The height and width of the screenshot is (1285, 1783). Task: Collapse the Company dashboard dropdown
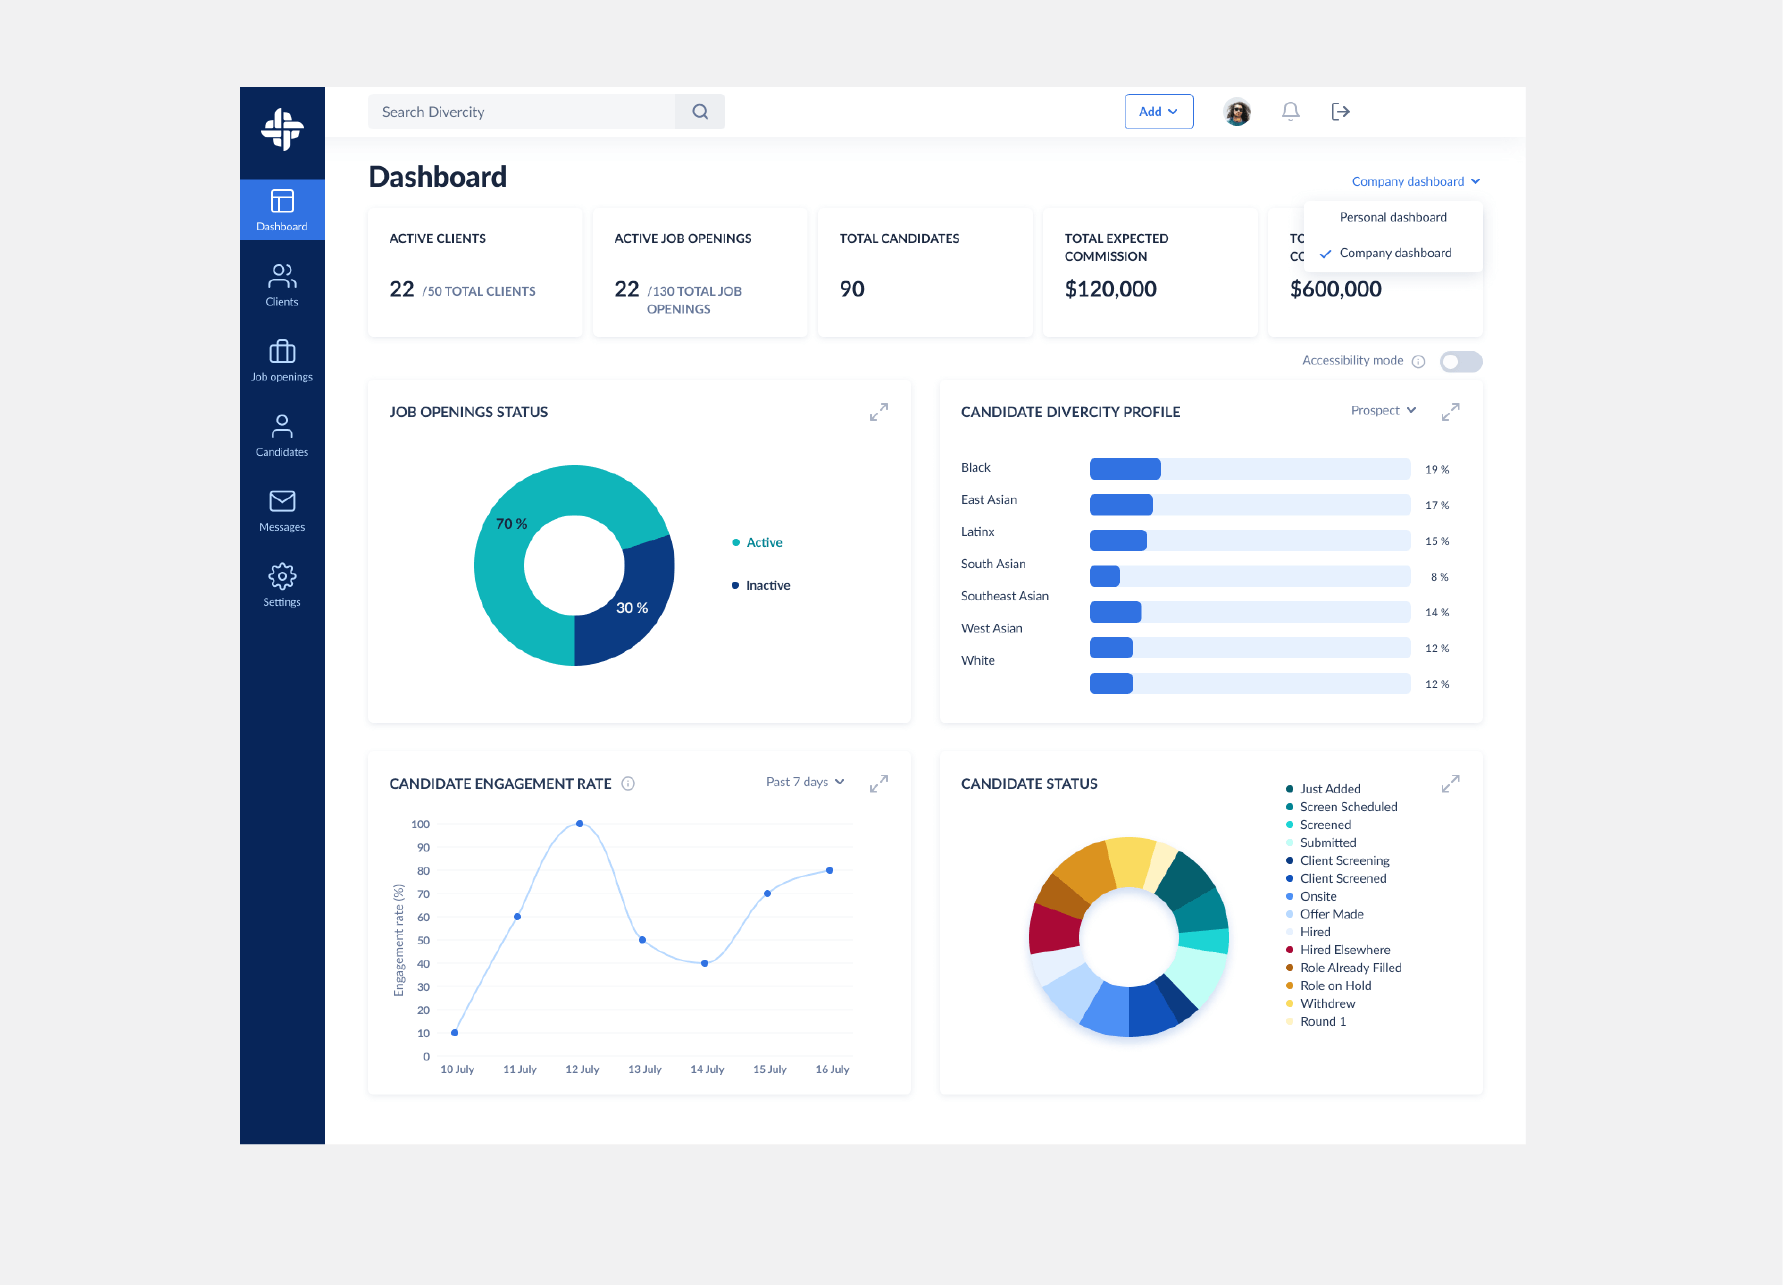1416,182
